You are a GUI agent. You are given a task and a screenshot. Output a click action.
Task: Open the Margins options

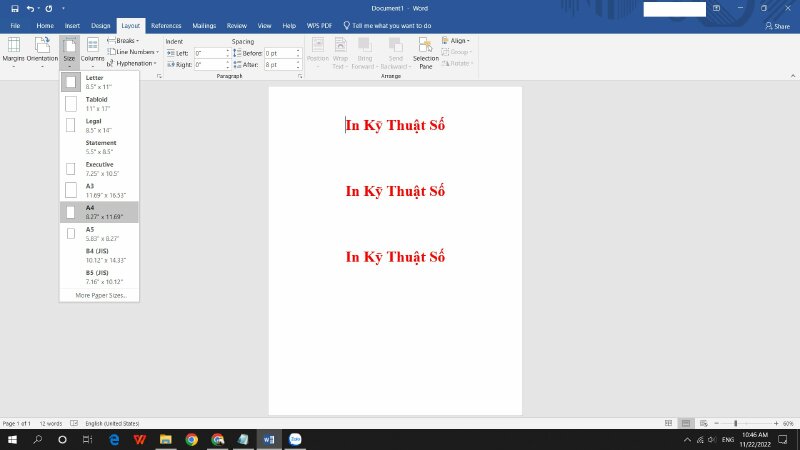coord(14,50)
